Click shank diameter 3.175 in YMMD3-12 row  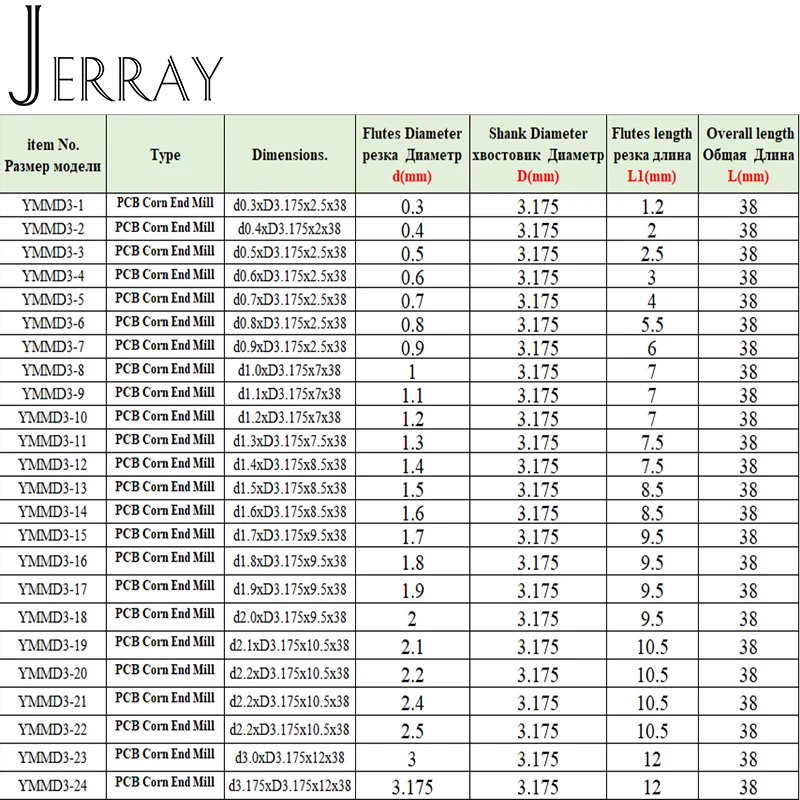coord(538,466)
